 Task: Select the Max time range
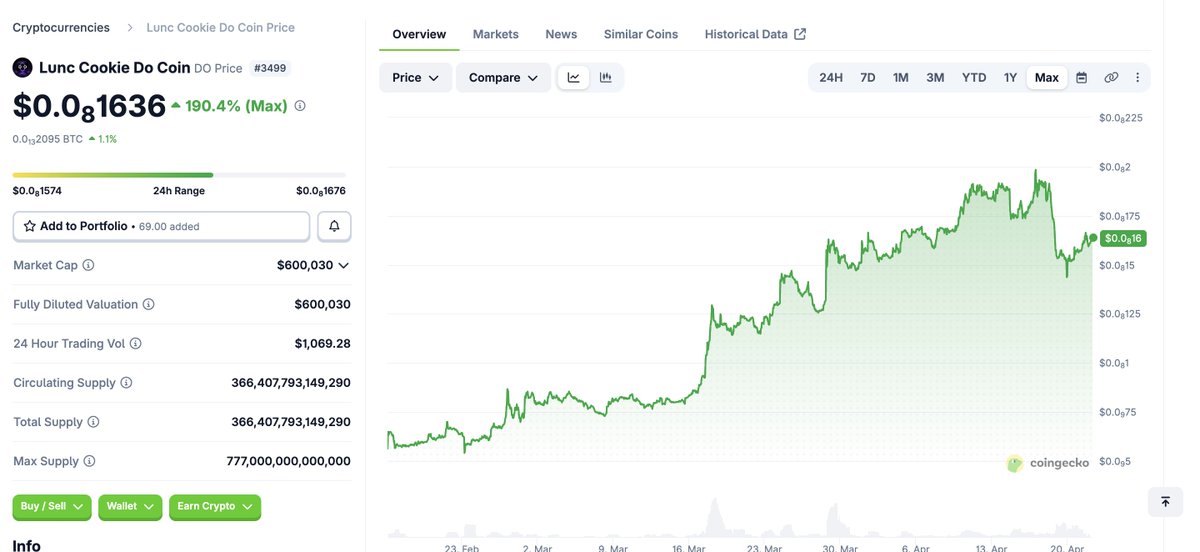click(1047, 77)
